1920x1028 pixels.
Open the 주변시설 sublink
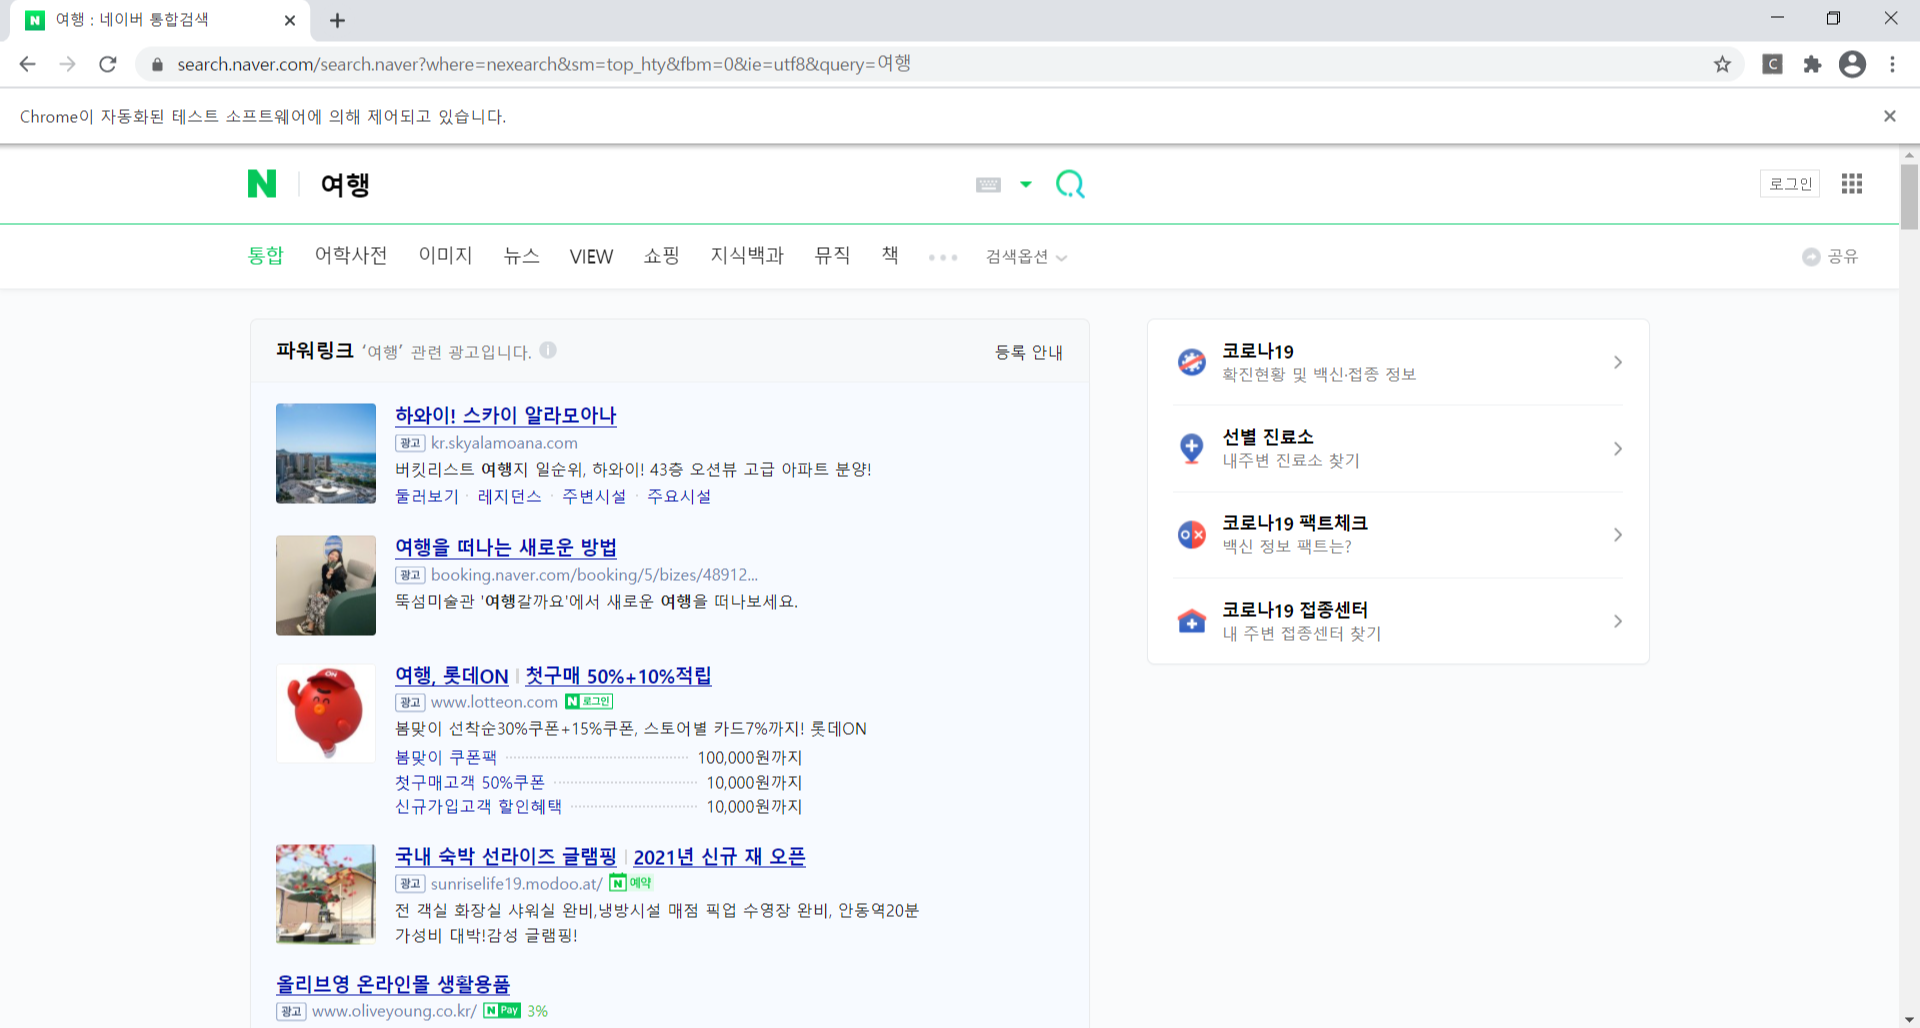pyautogui.click(x=594, y=496)
